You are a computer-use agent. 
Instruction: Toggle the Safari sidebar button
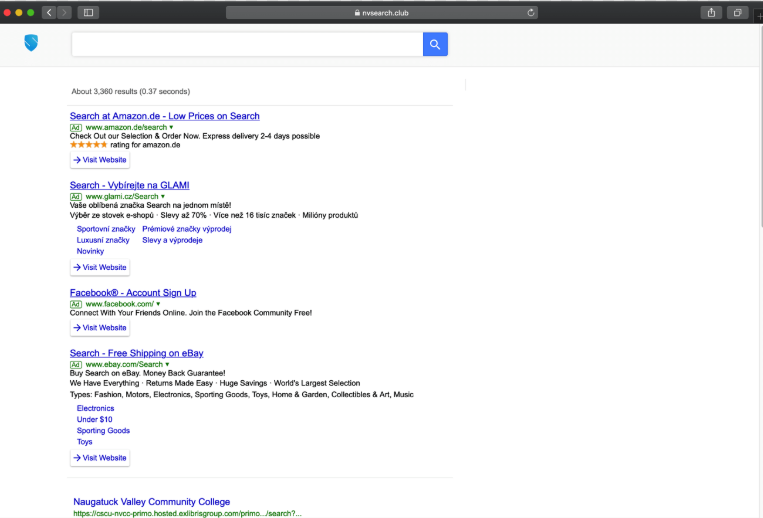tap(88, 13)
